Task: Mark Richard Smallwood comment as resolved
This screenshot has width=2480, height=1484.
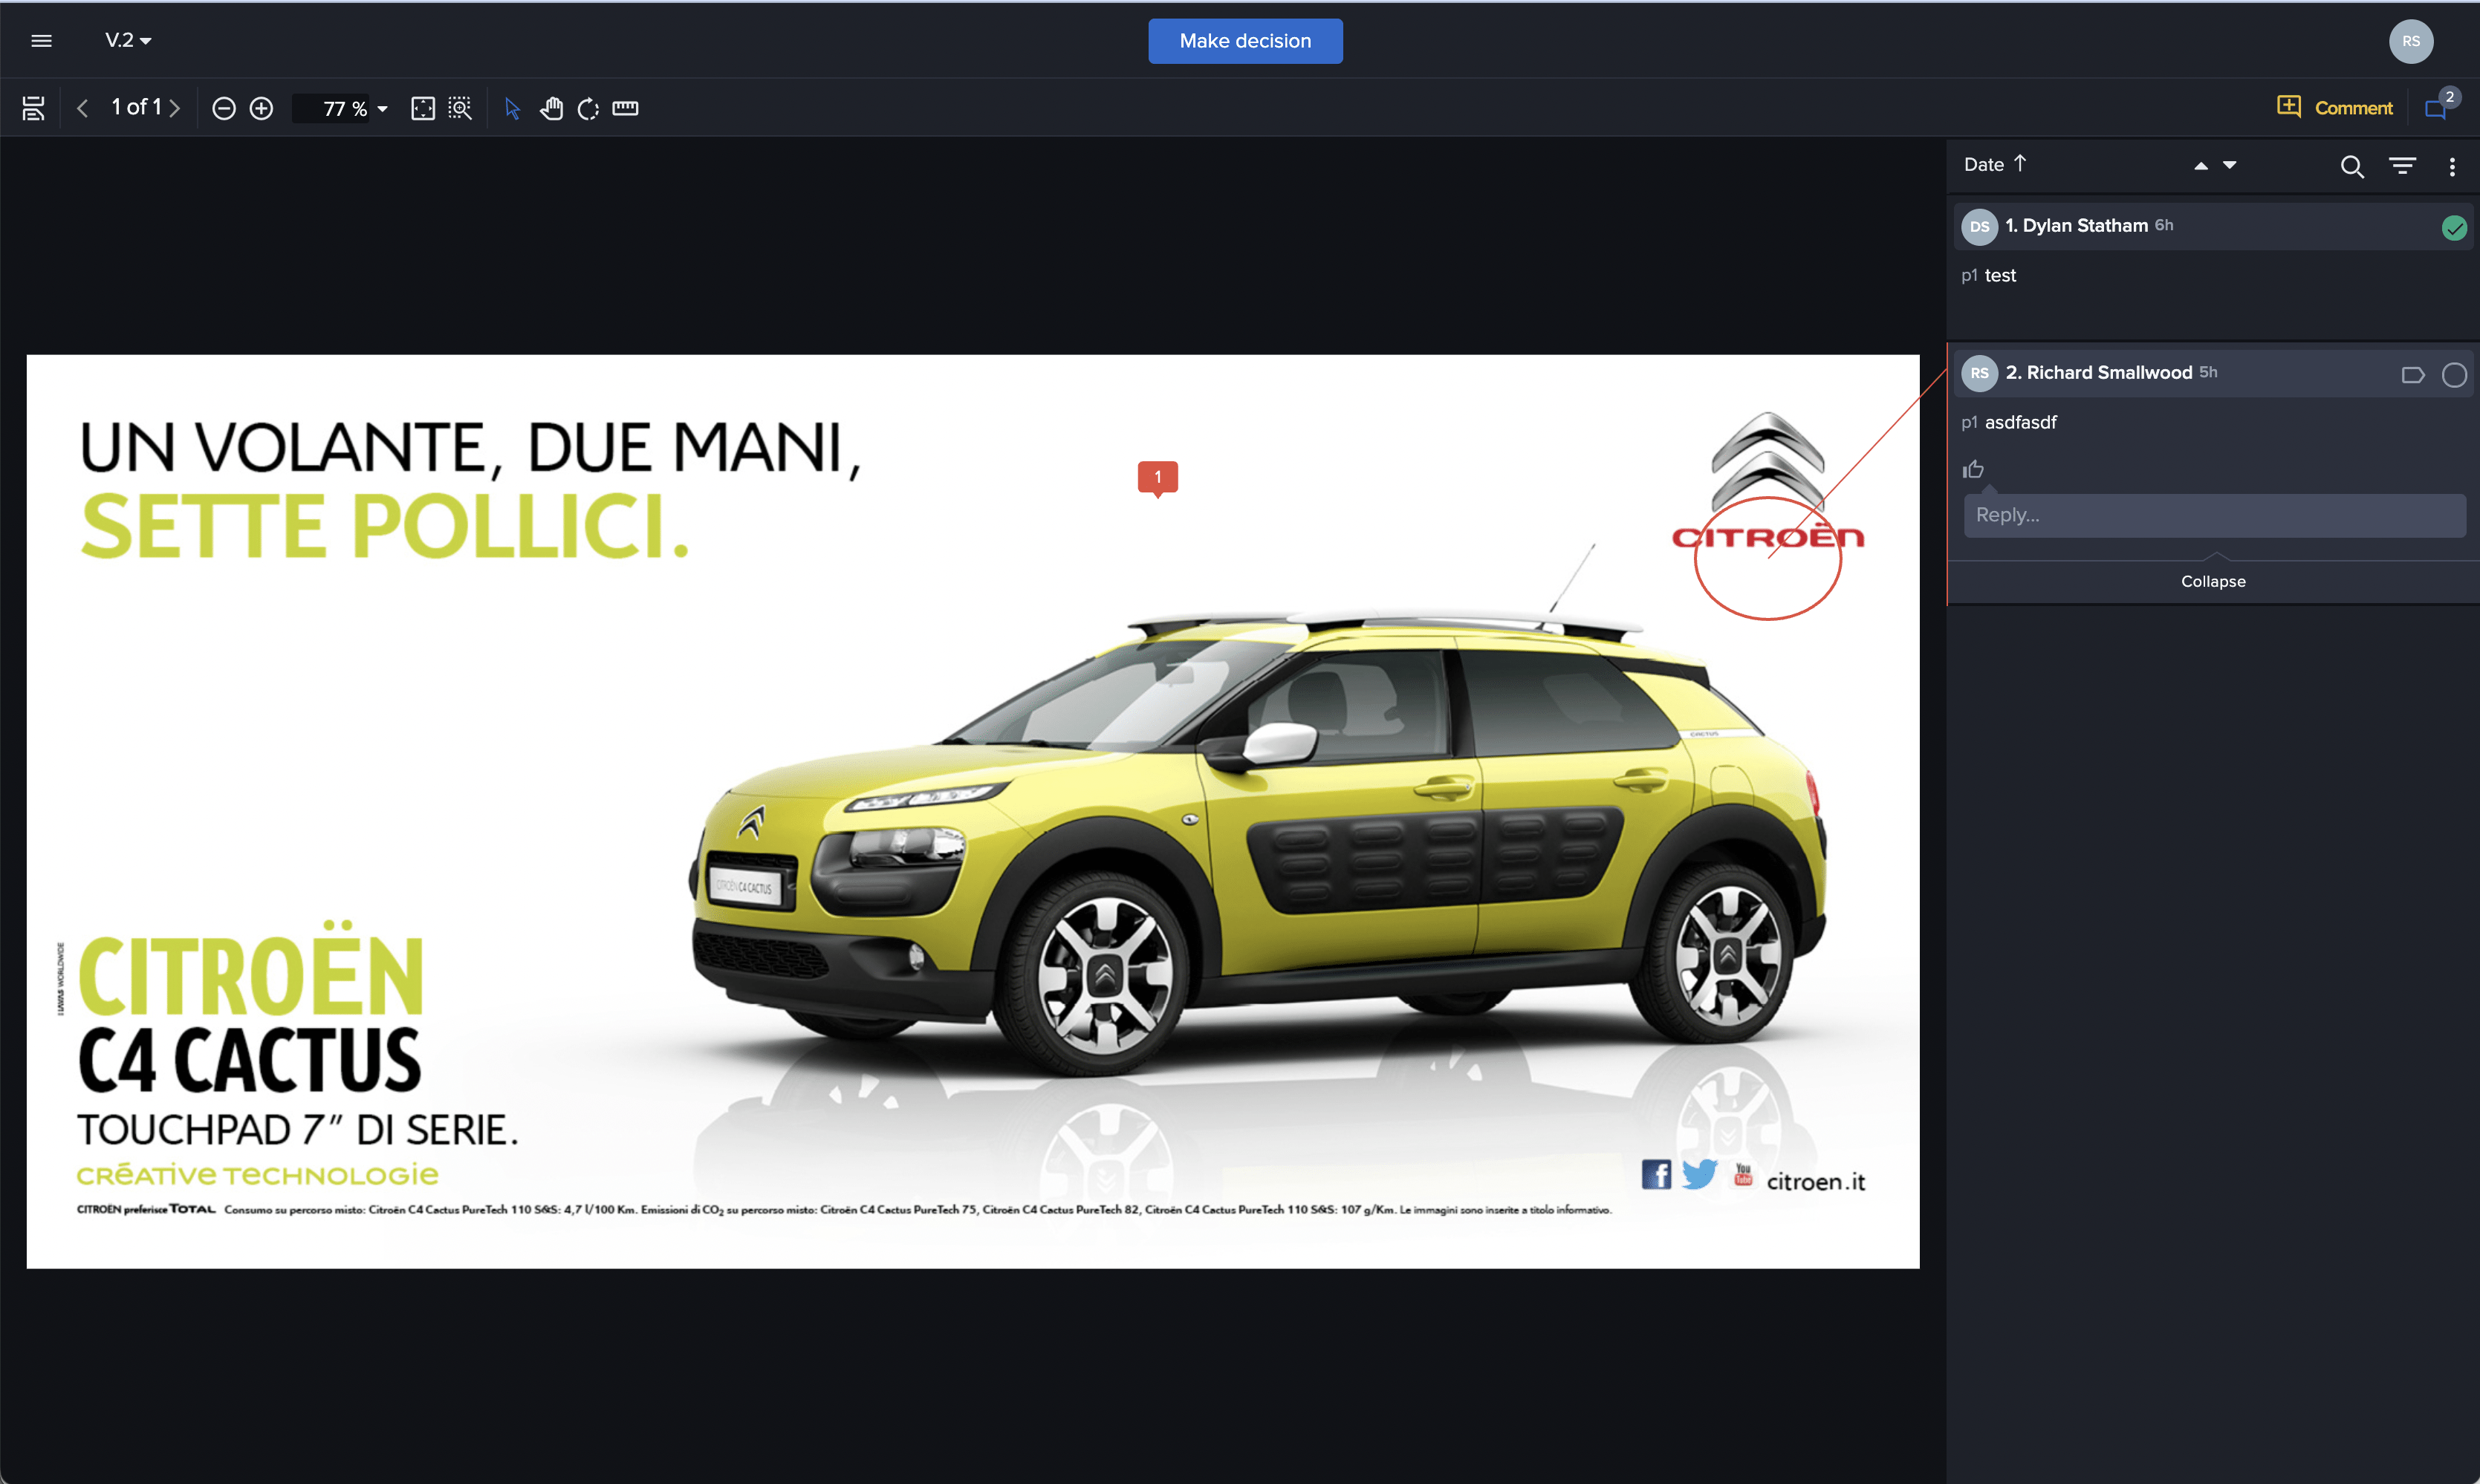Action: (x=2454, y=375)
